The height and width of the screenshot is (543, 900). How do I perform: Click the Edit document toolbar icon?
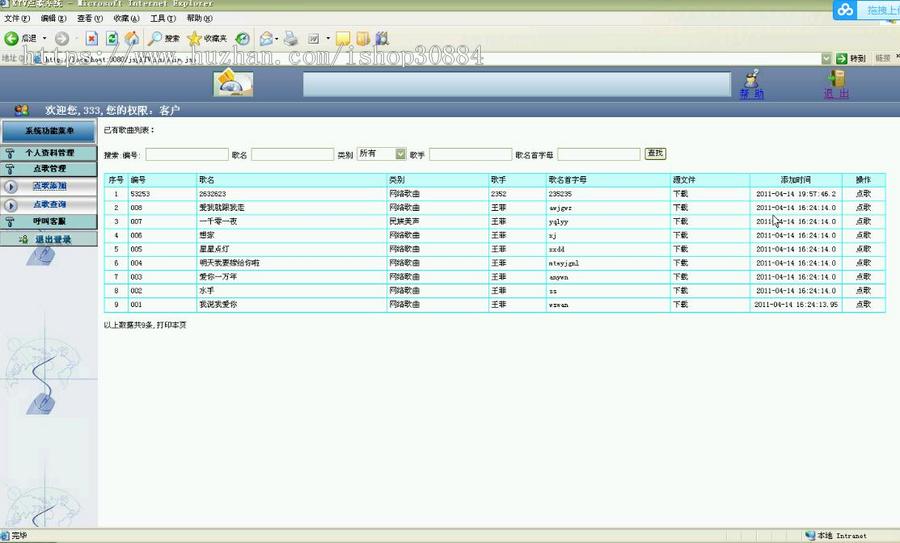313,38
